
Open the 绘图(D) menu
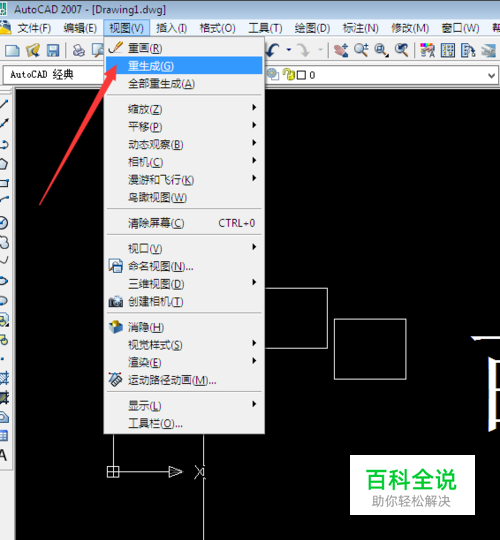(312, 28)
